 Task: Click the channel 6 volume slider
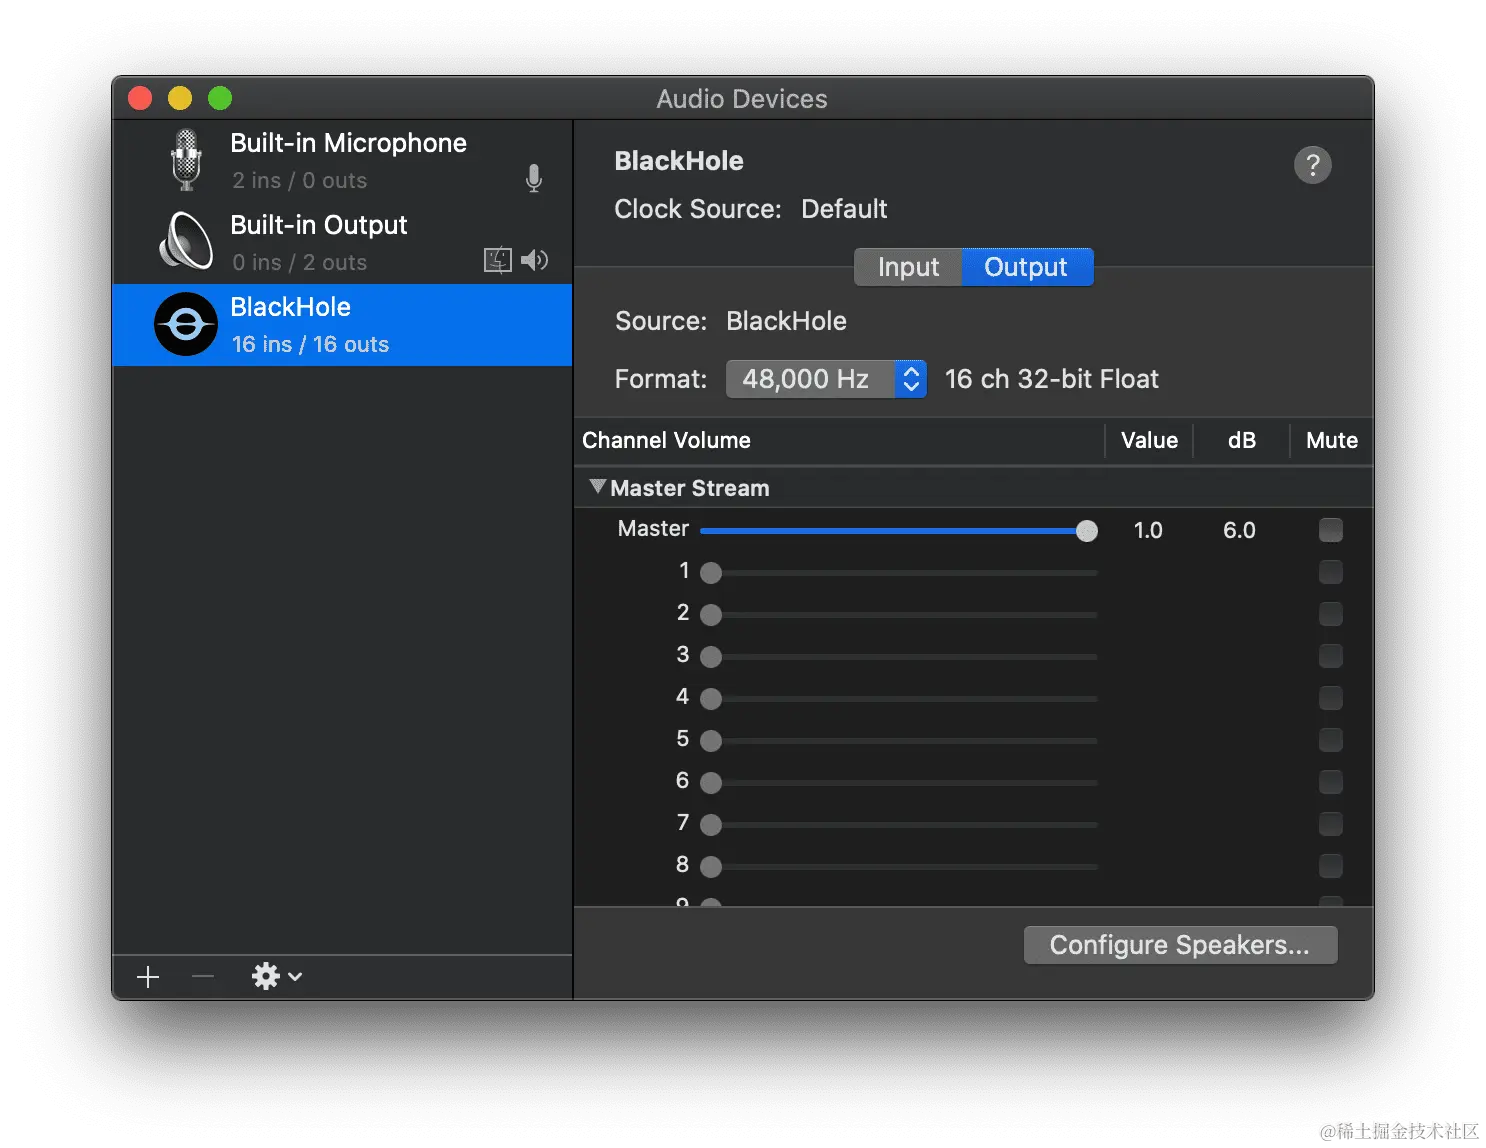pos(899,783)
